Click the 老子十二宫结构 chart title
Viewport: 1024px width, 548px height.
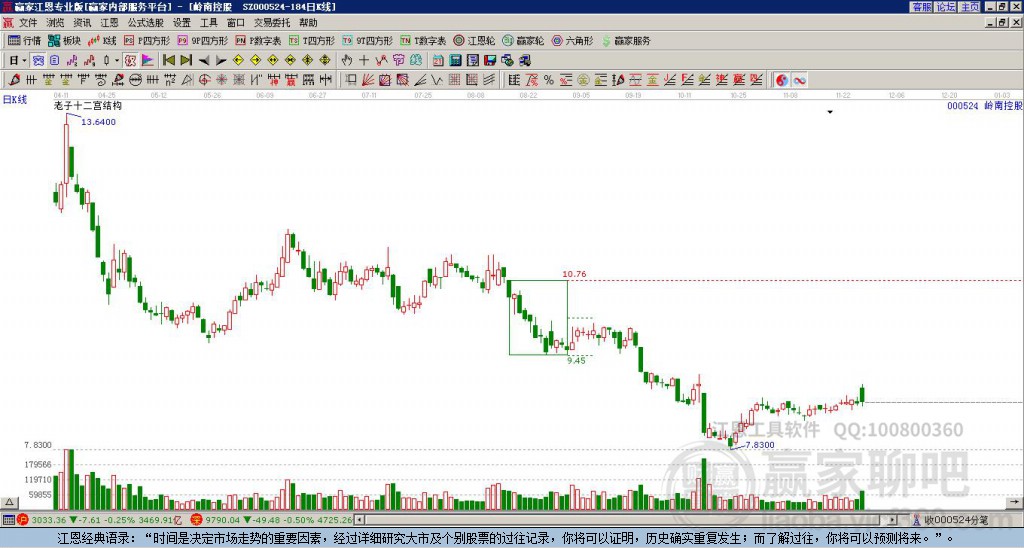click(x=88, y=105)
